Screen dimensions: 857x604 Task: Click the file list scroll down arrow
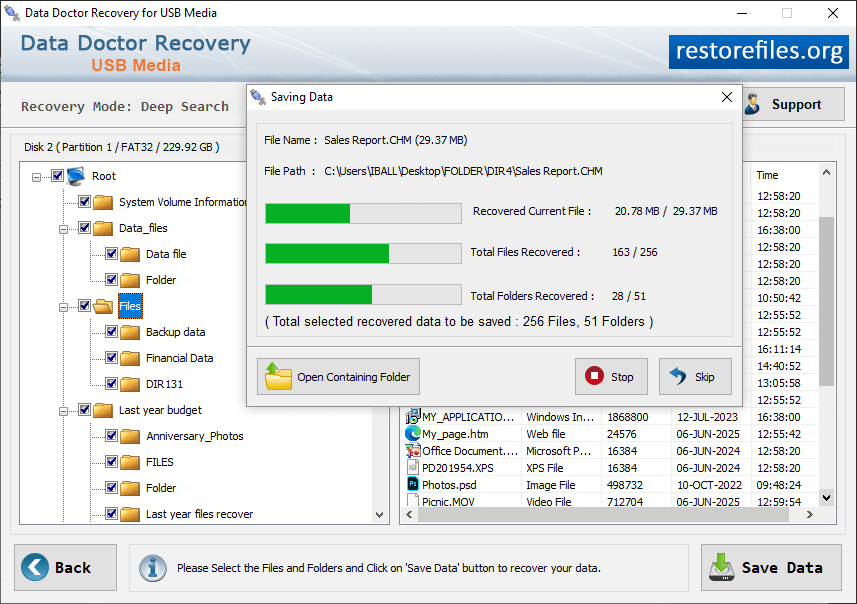826,498
